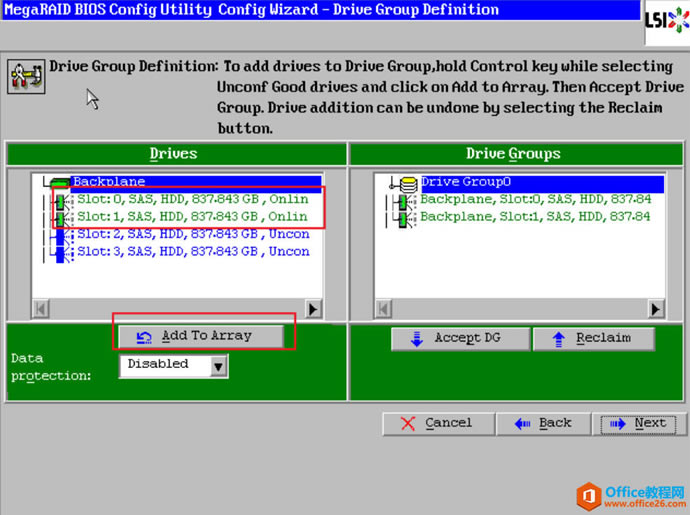
Task: Select Backplane, Slot:1 entry in Drive Groups
Action: click(535, 217)
